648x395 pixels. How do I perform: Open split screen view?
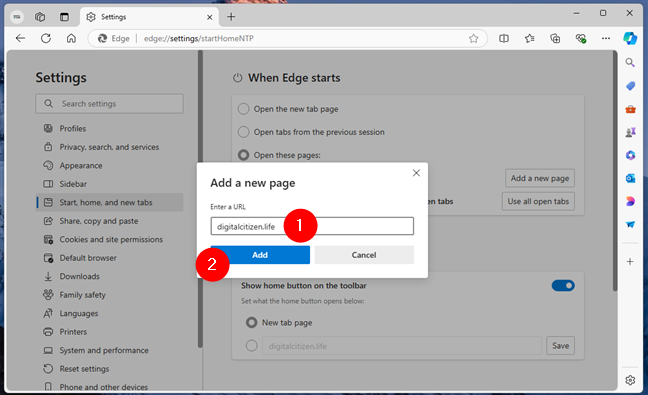[x=504, y=38]
